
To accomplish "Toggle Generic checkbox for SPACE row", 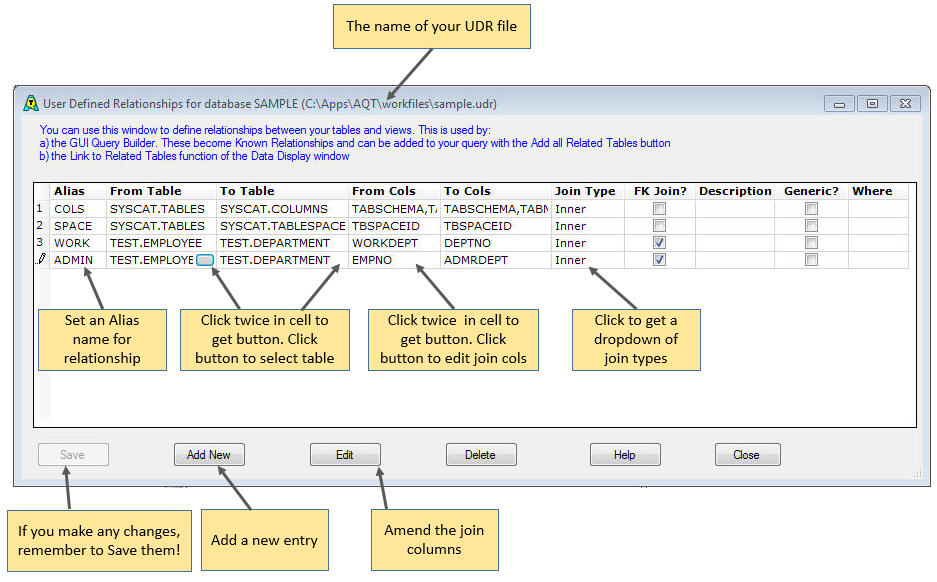I will coord(811,226).
